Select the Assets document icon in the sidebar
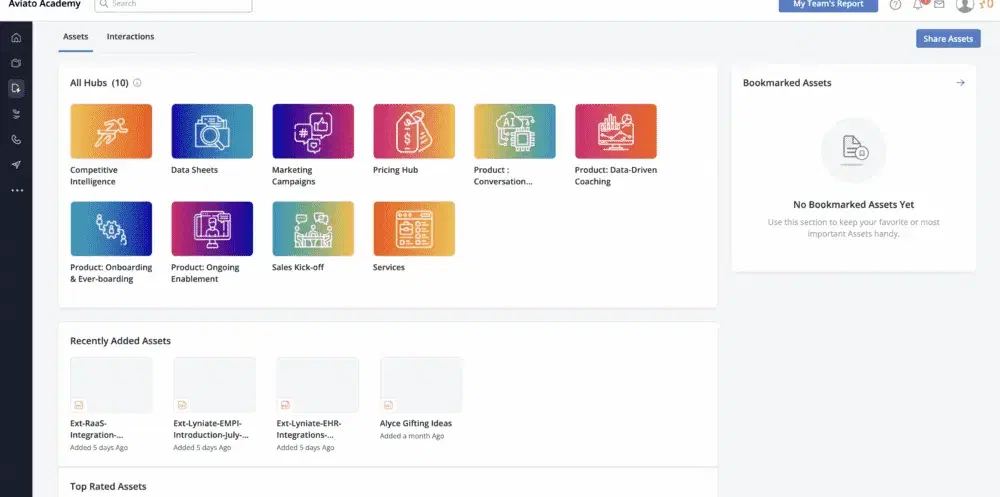Viewport: 1000px width, 497px height. click(x=16, y=89)
